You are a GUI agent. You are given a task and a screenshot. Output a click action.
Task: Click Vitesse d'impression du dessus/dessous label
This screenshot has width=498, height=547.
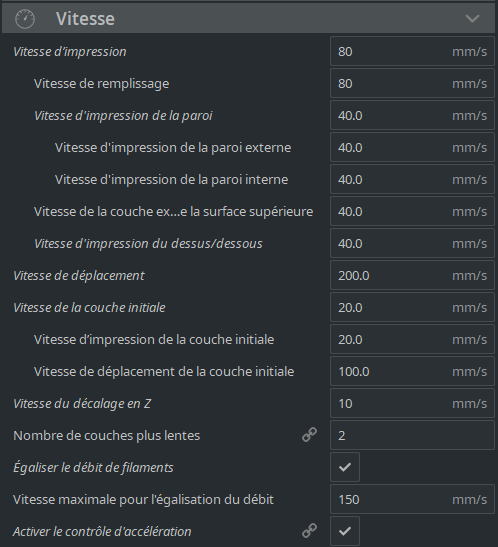[x=148, y=243]
